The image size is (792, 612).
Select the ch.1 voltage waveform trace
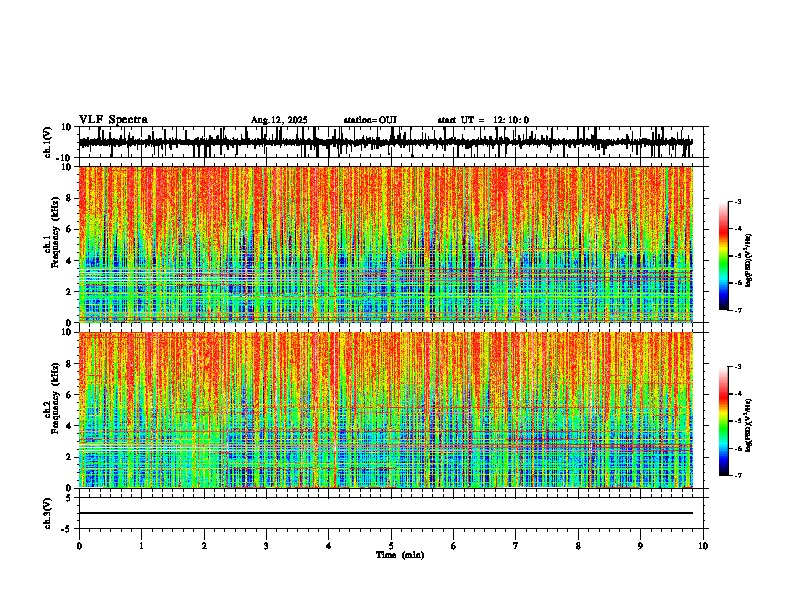(x=385, y=142)
